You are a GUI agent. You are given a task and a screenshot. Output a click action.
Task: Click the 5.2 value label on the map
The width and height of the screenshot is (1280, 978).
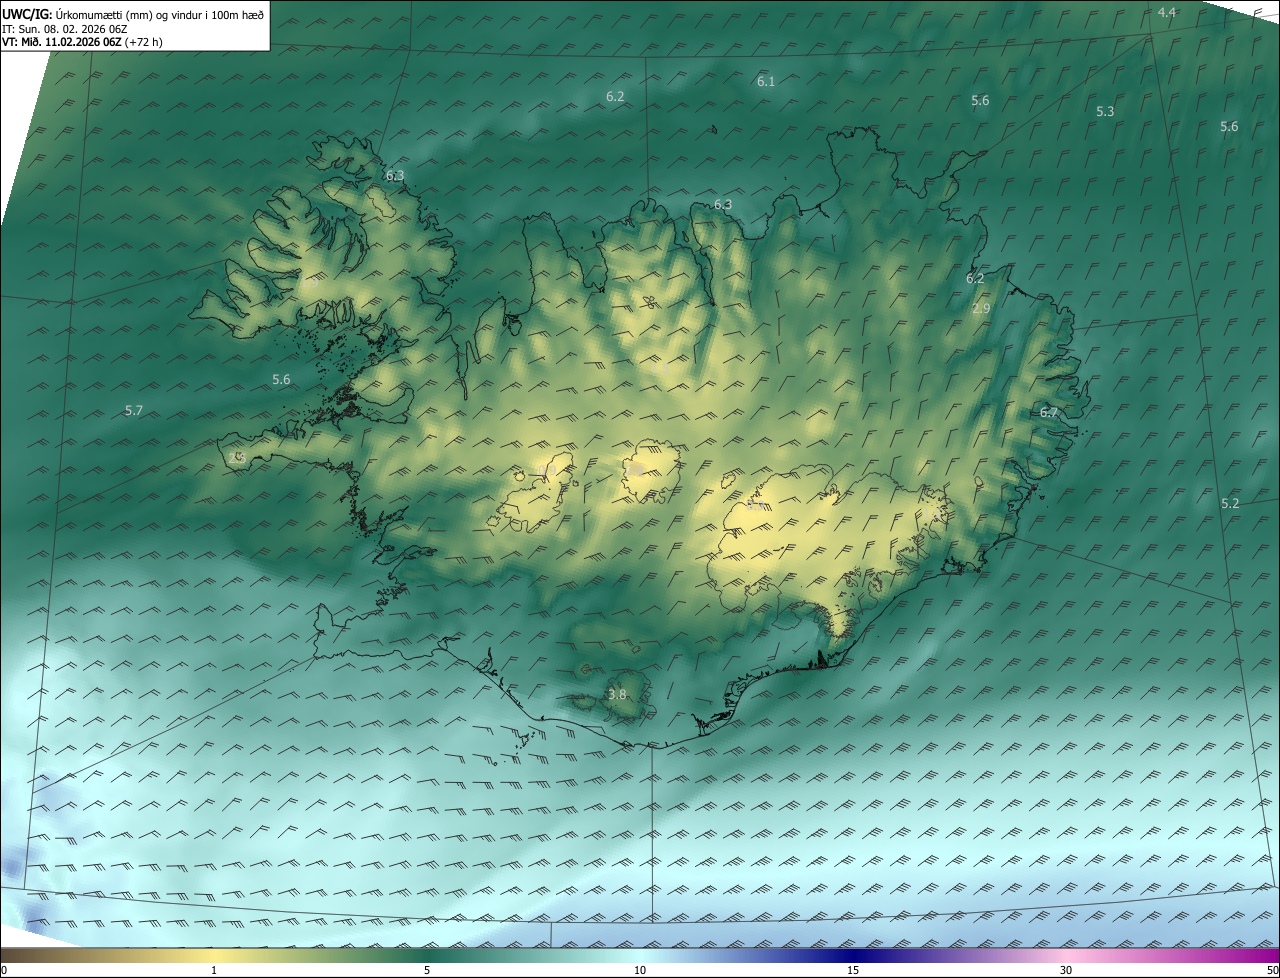pyautogui.click(x=1230, y=504)
